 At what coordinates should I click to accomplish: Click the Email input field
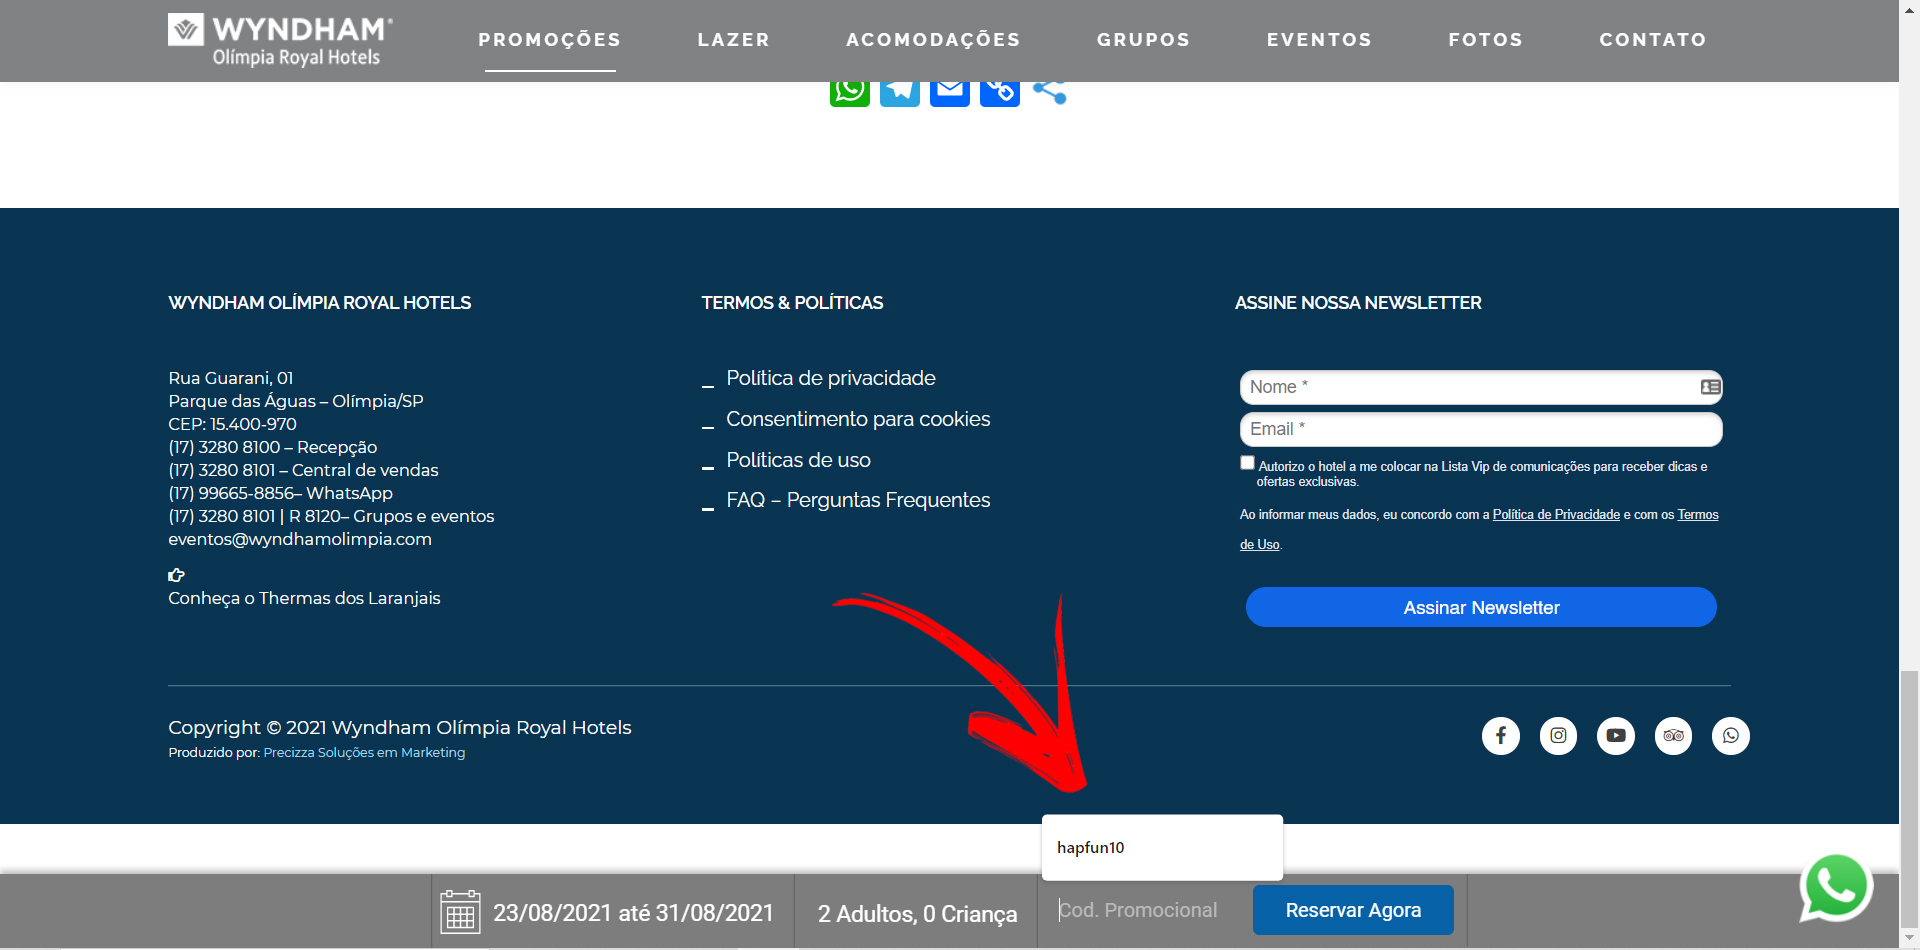[x=1481, y=429]
